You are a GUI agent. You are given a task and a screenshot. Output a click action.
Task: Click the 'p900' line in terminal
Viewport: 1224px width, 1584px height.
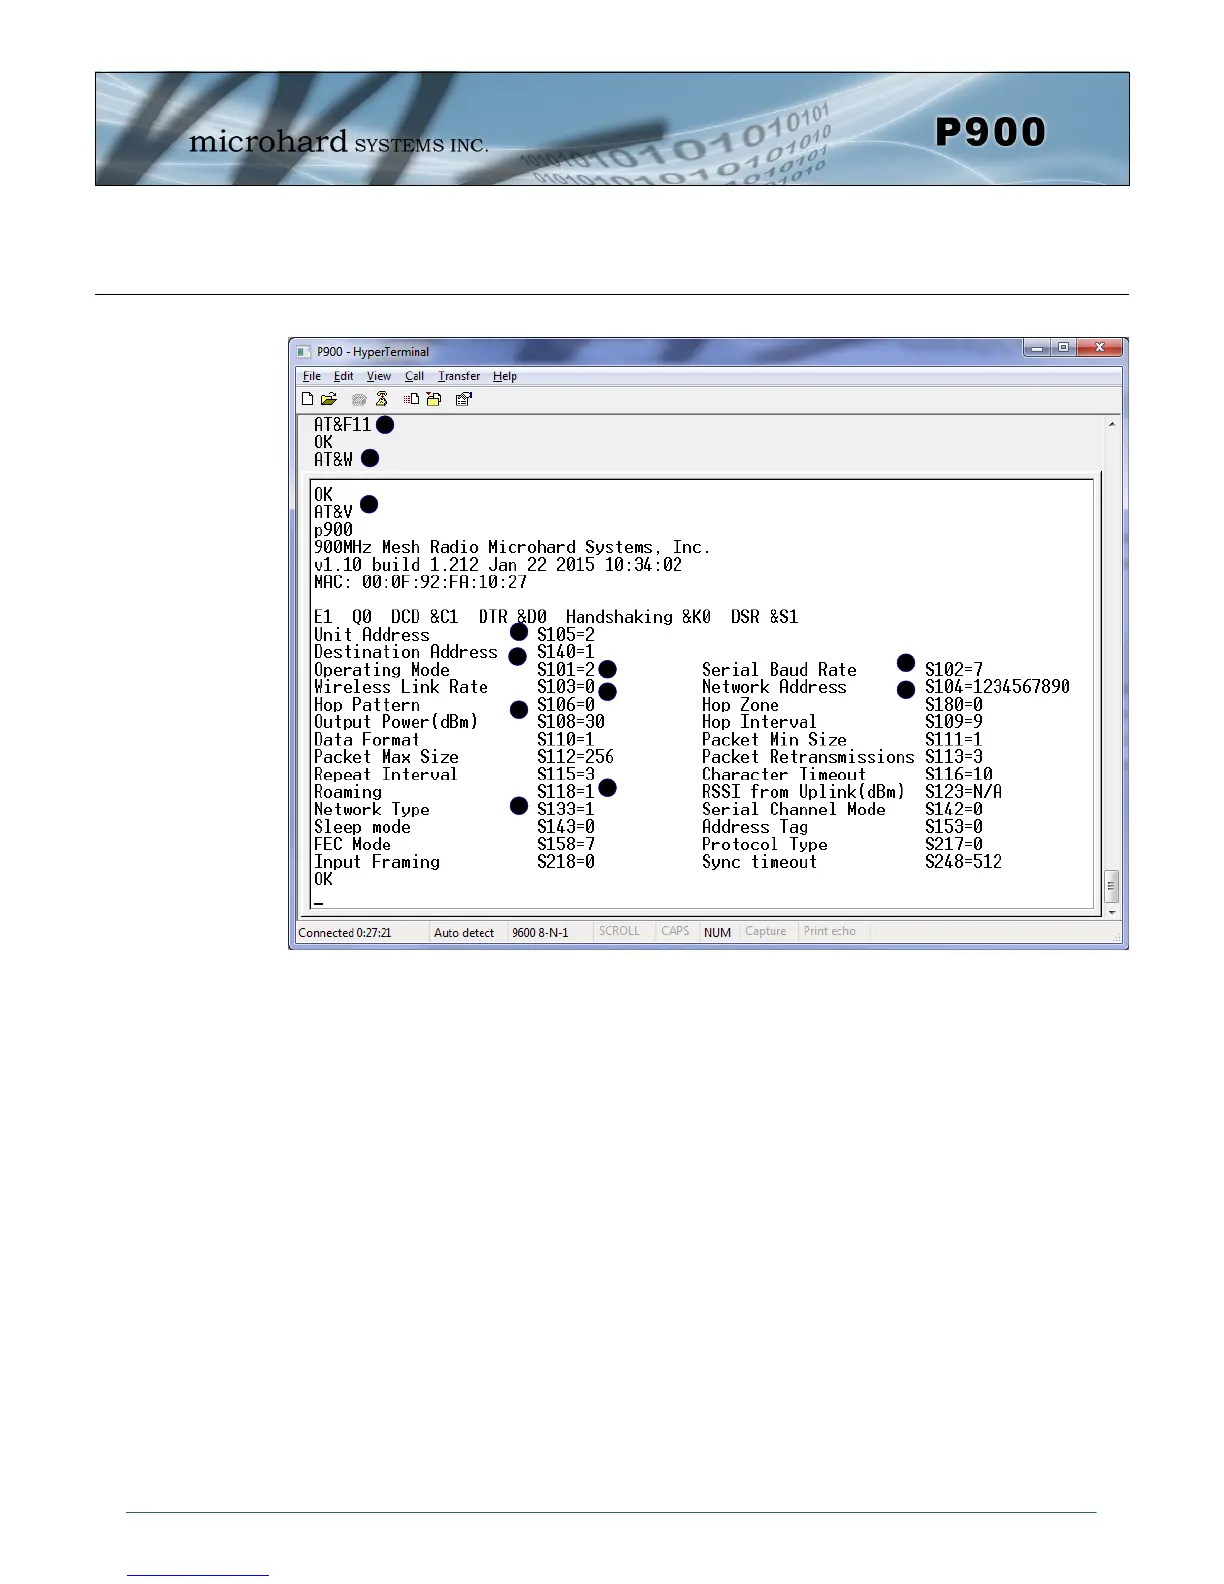click(333, 530)
